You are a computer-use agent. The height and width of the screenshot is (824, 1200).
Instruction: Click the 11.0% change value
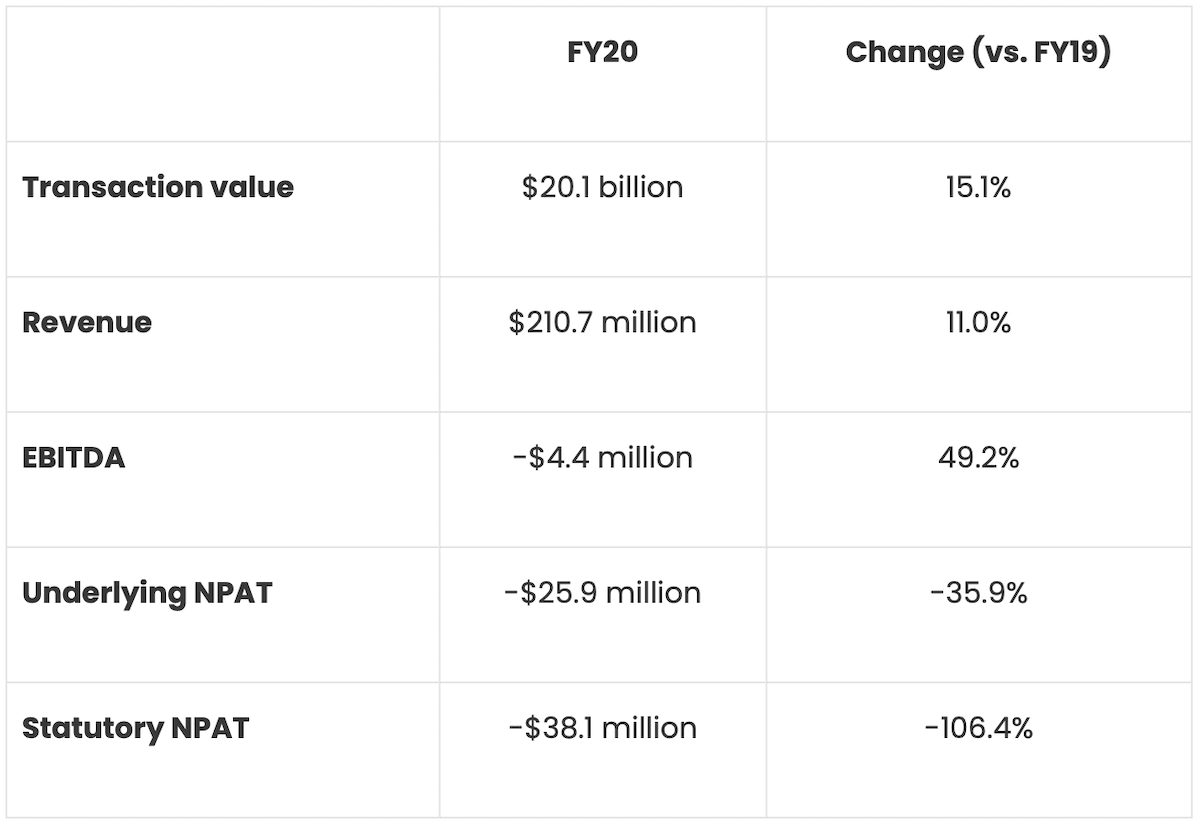[978, 322]
